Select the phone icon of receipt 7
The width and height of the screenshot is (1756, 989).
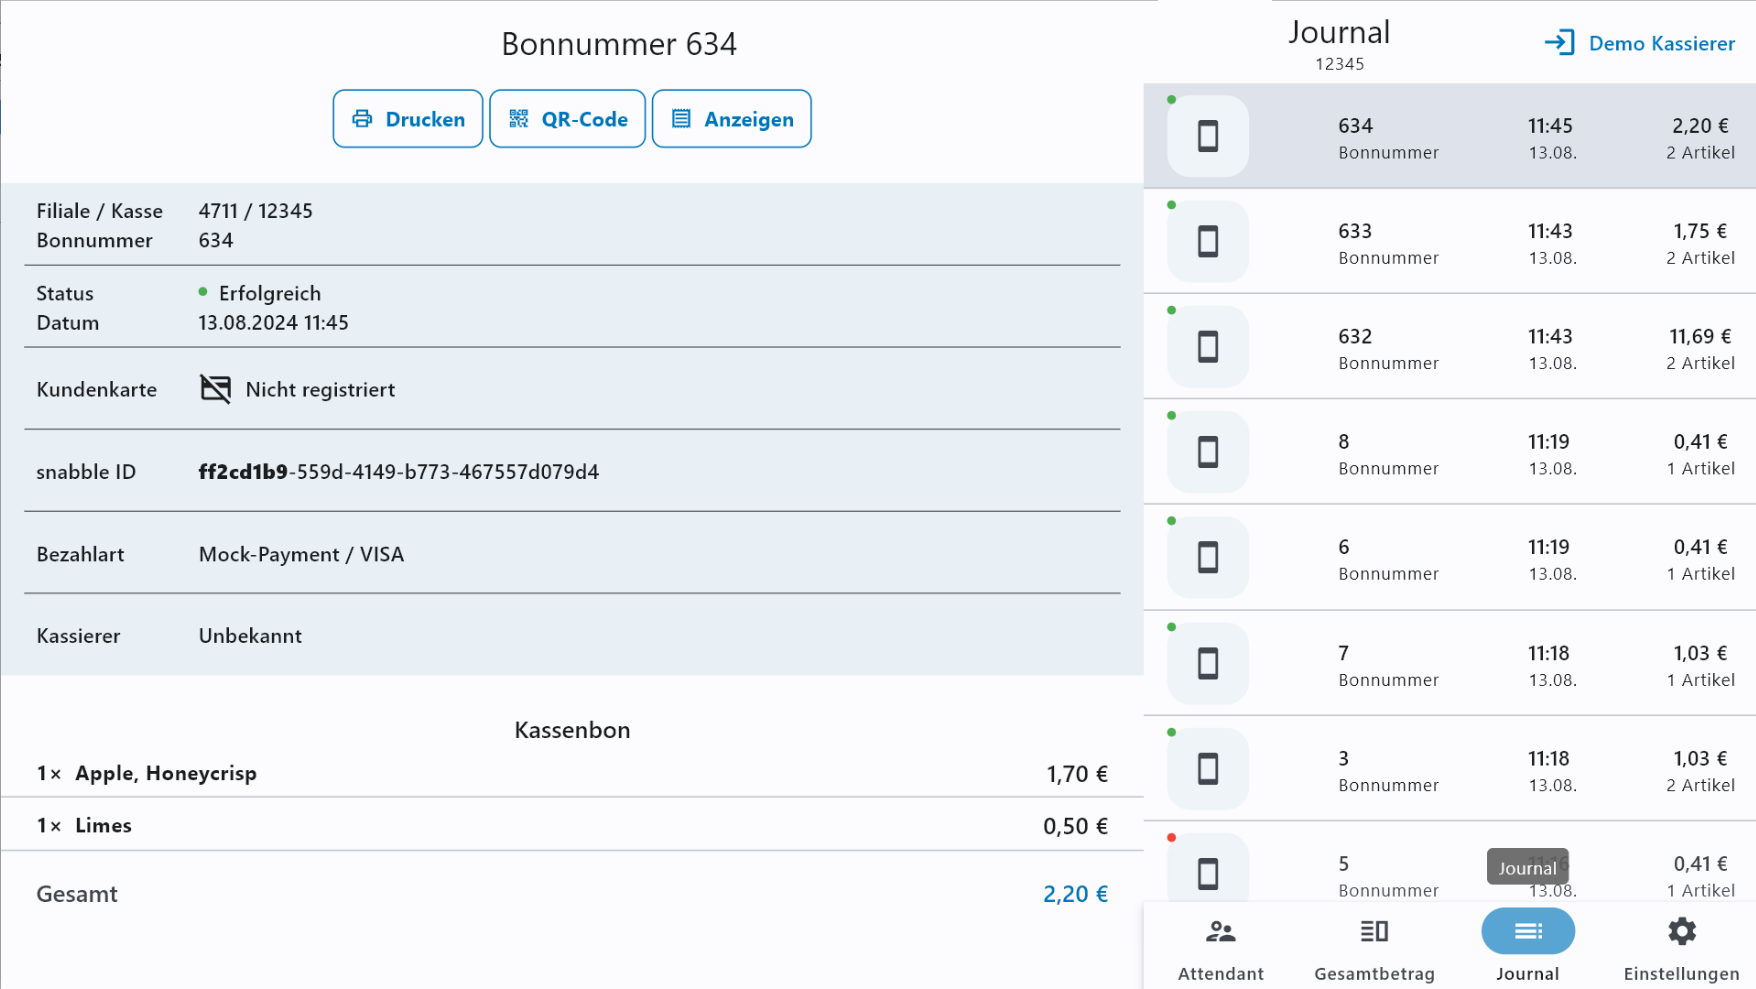tap(1208, 663)
